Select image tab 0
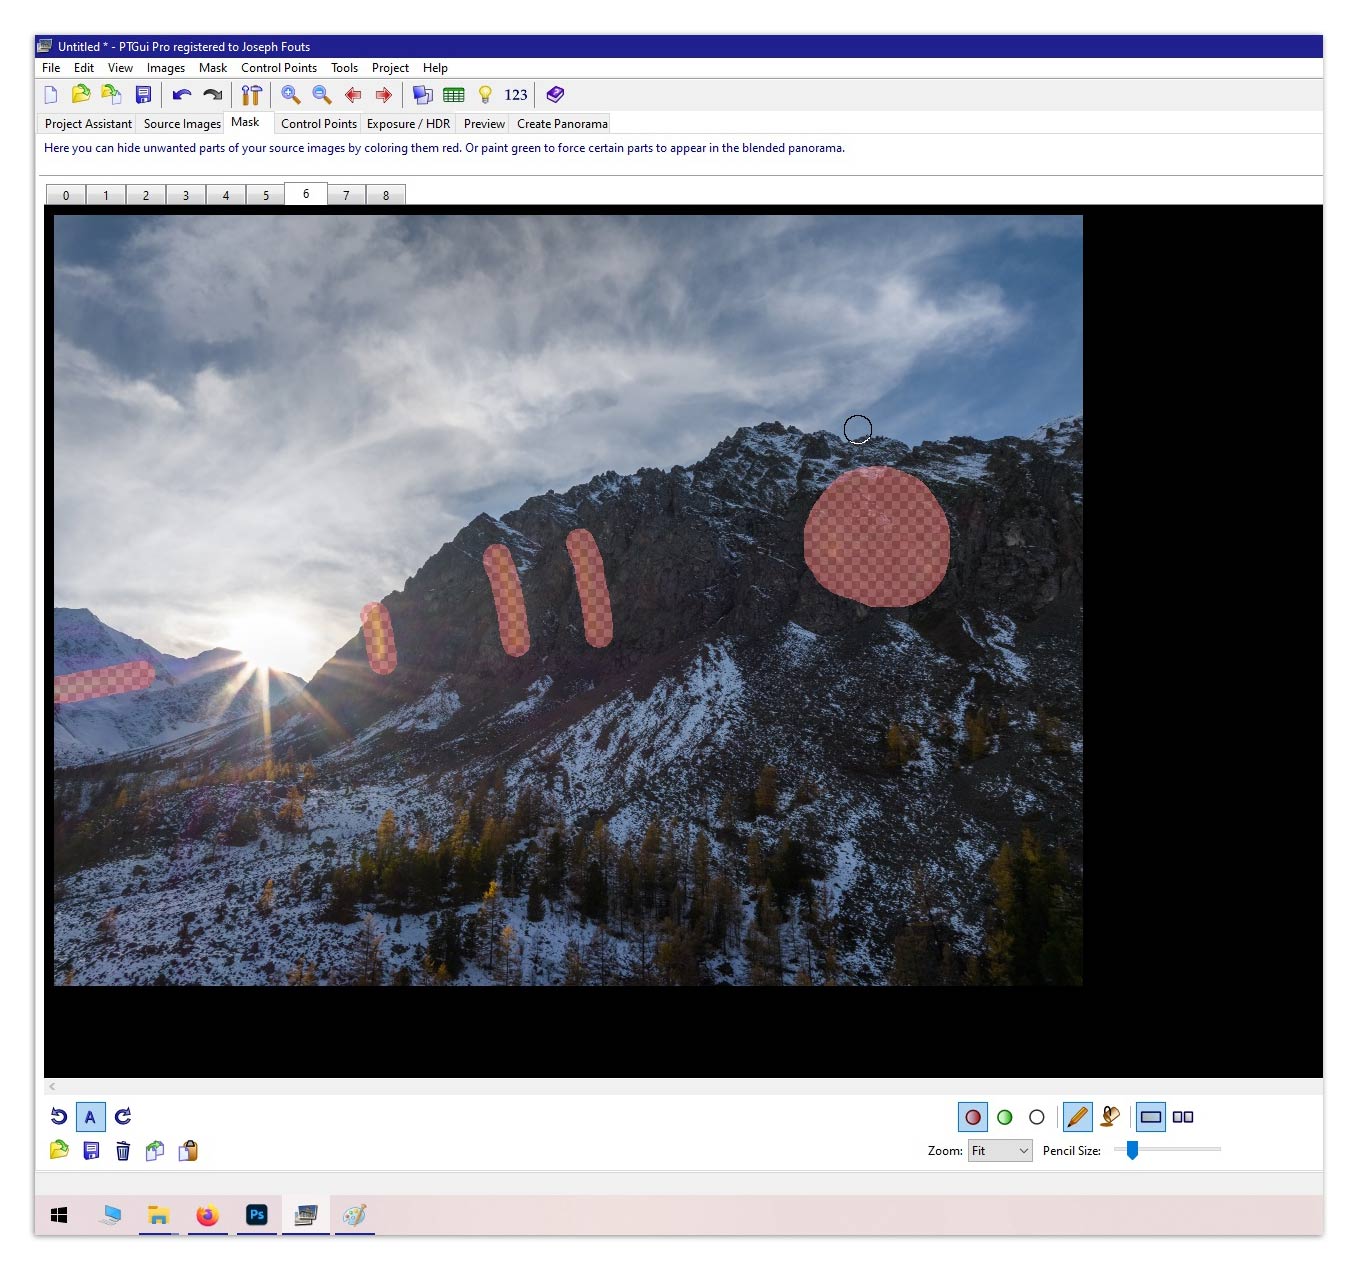 [x=66, y=195]
